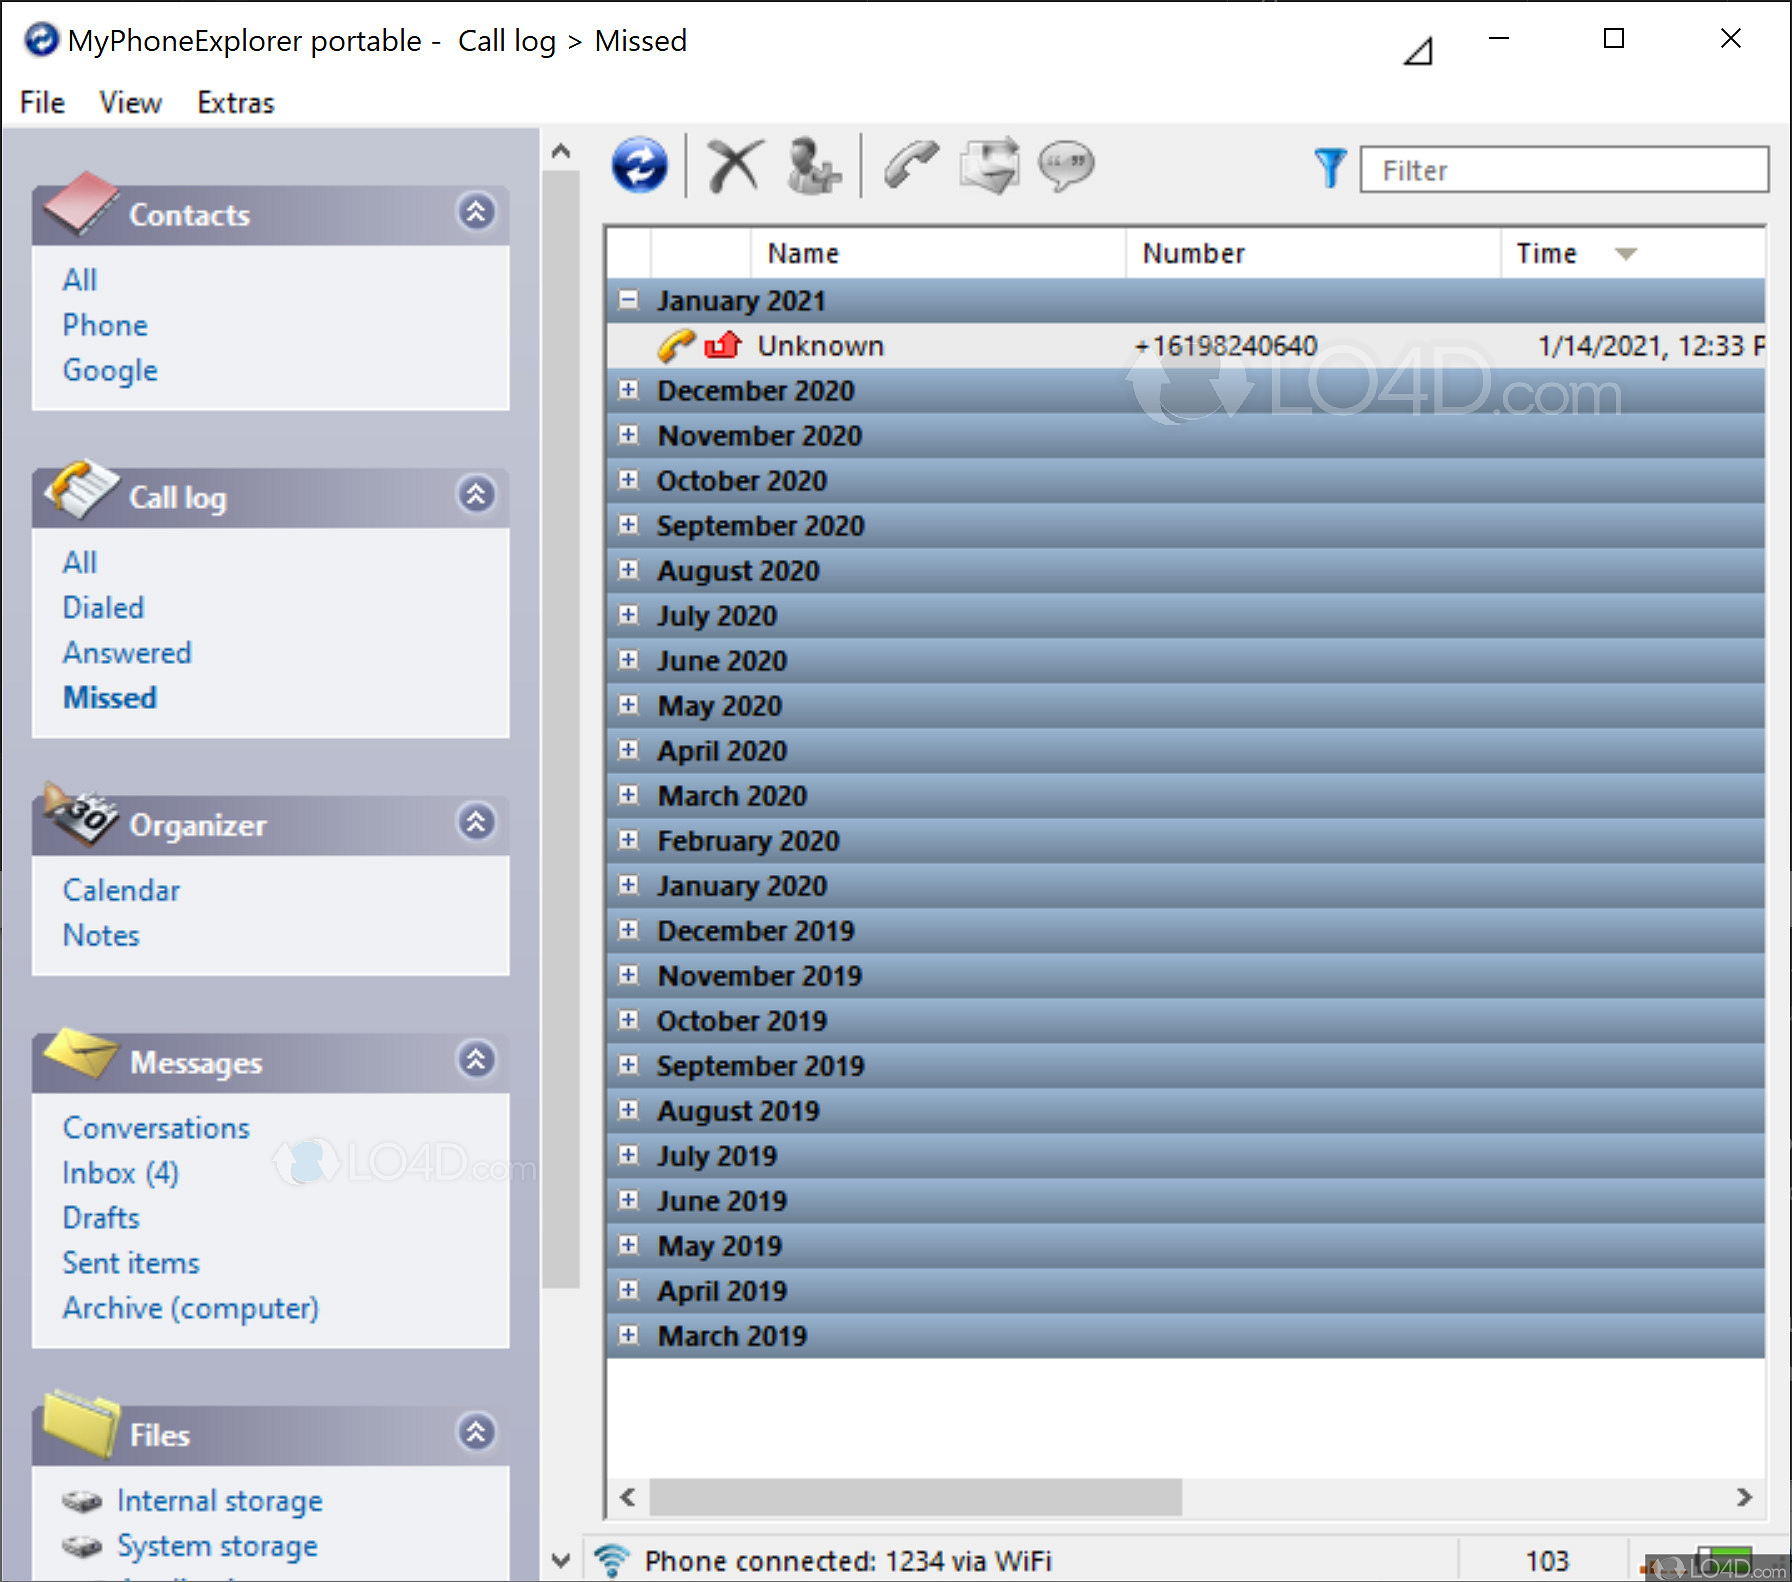Screen dimensions: 1792x1582
Task: Open Dialed calls list
Action: (103, 607)
